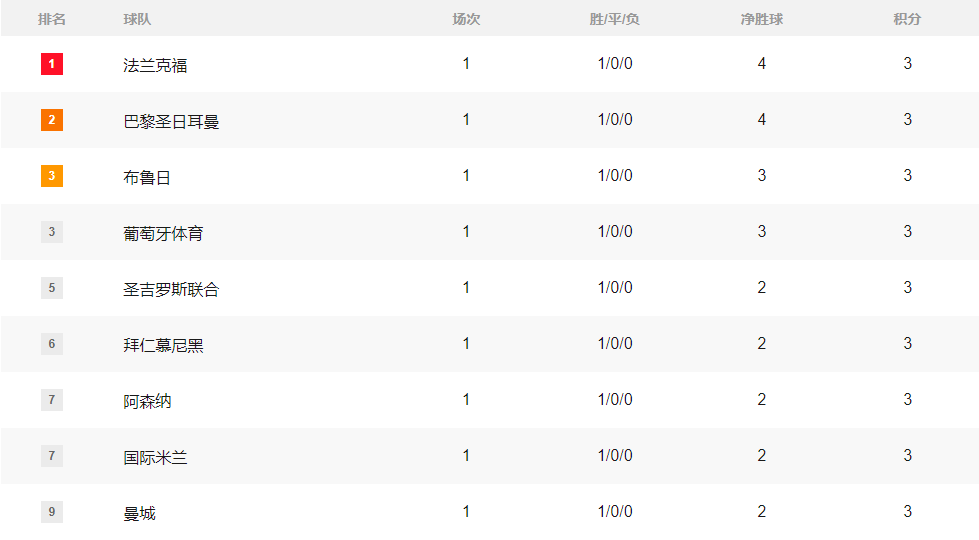Click the orange rank 2 badge
This screenshot has width=979, height=540.
pos(52,120)
